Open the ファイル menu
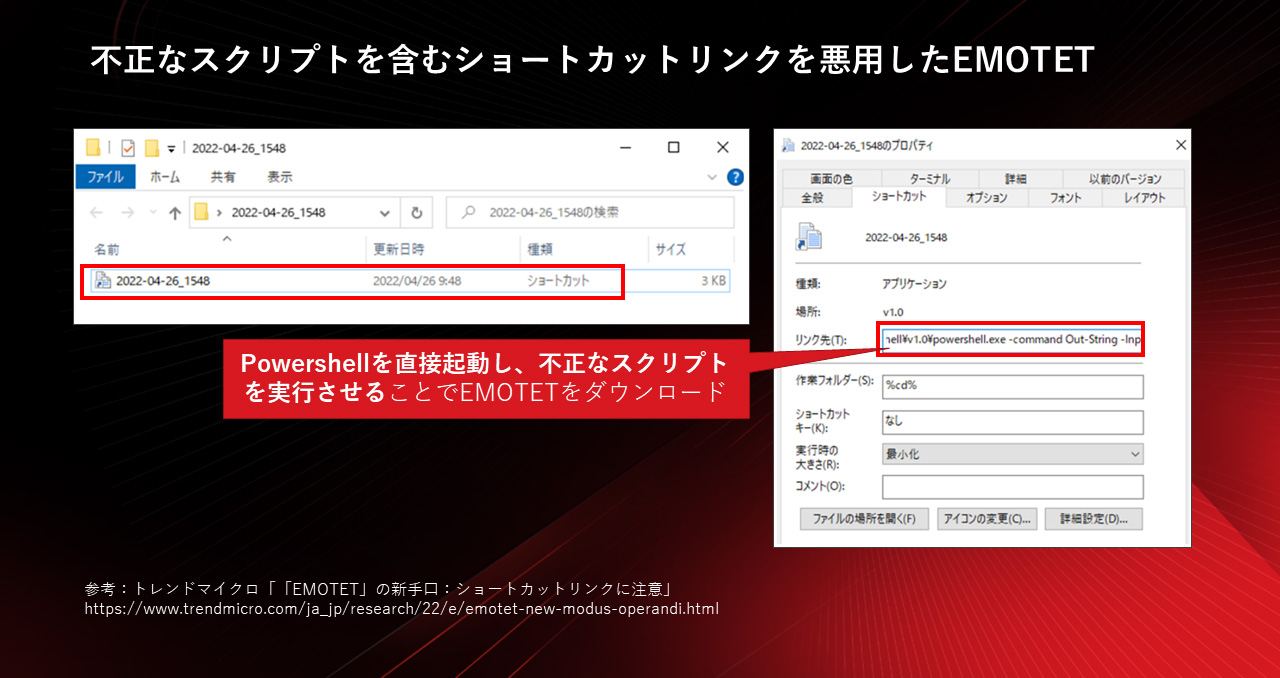 [104, 177]
